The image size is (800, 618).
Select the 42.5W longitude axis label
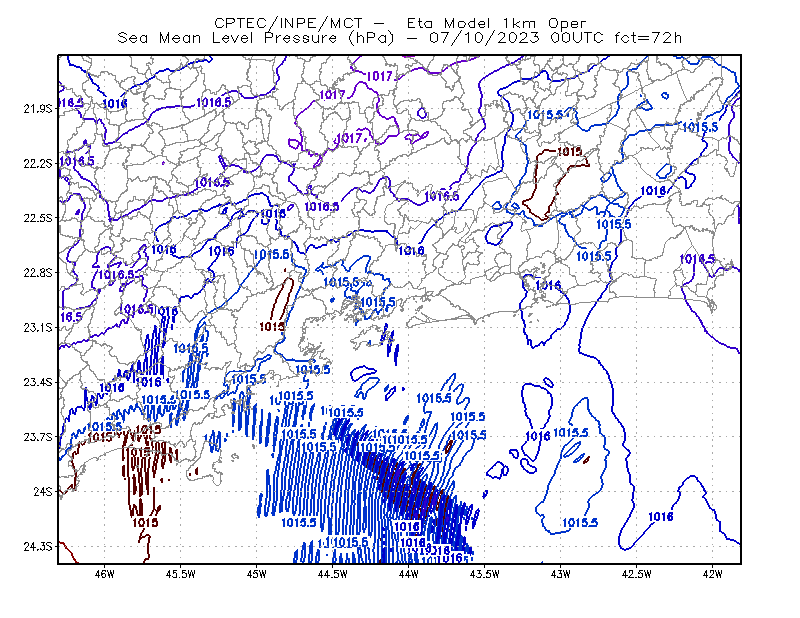click(637, 574)
